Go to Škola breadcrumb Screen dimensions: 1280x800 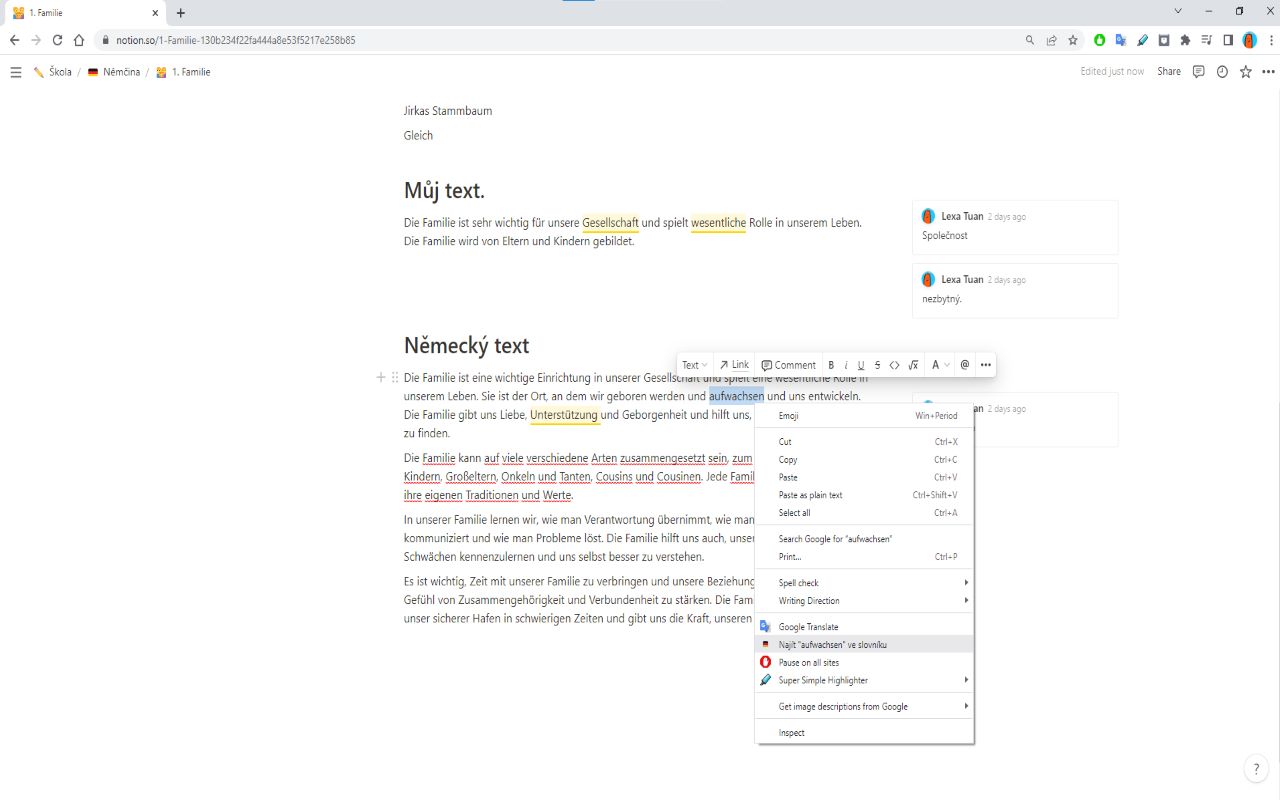click(x=52, y=72)
